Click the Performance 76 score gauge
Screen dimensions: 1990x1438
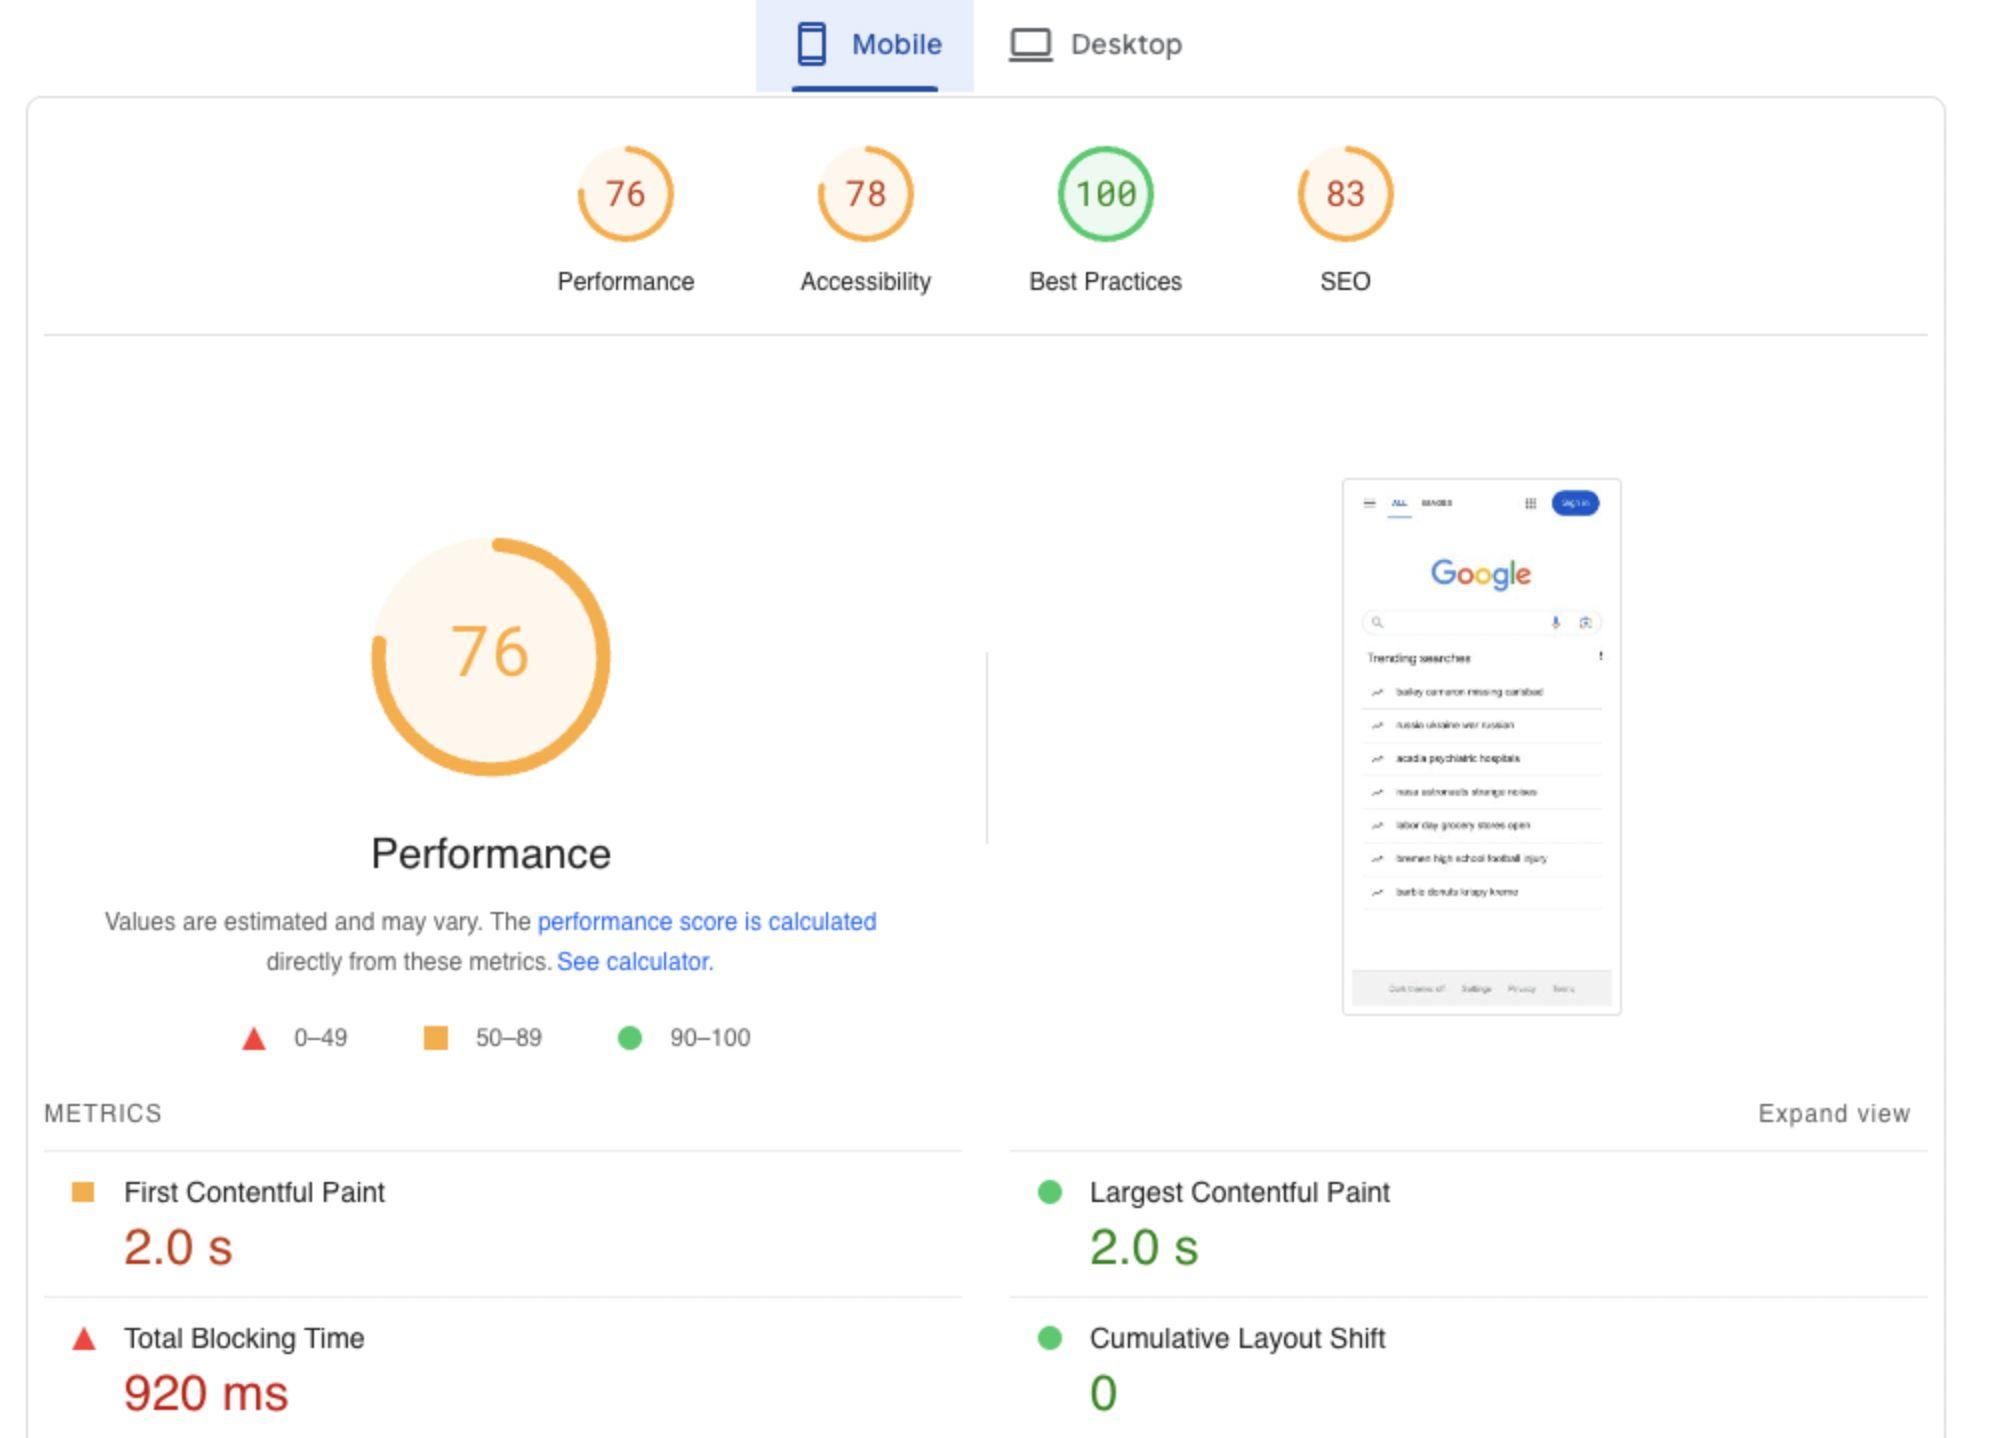coord(626,194)
